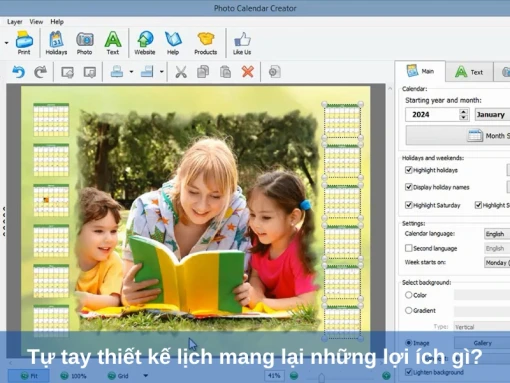The image size is (510, 383).
Task: Toggle Highlight Saturday checkbox
Action: pyautogui.click(x=409, y=205)
